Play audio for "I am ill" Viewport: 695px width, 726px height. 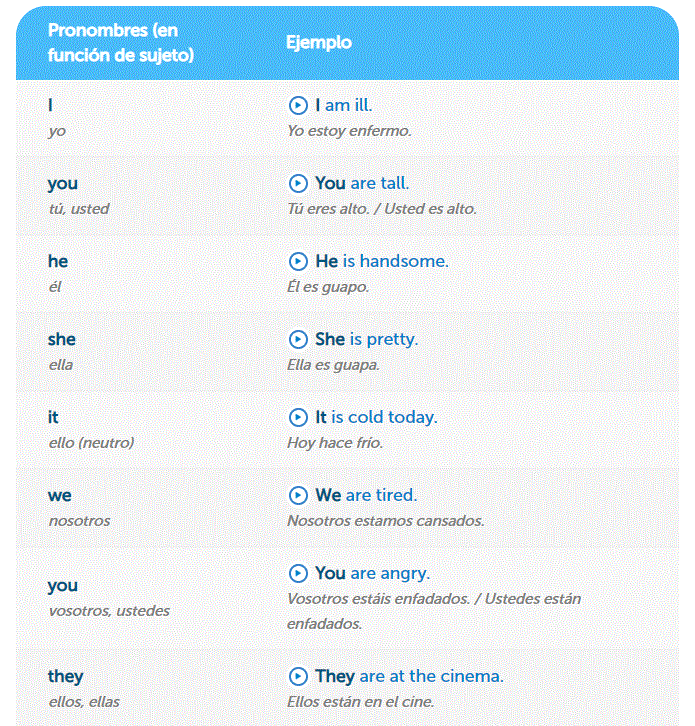point(297,105)
